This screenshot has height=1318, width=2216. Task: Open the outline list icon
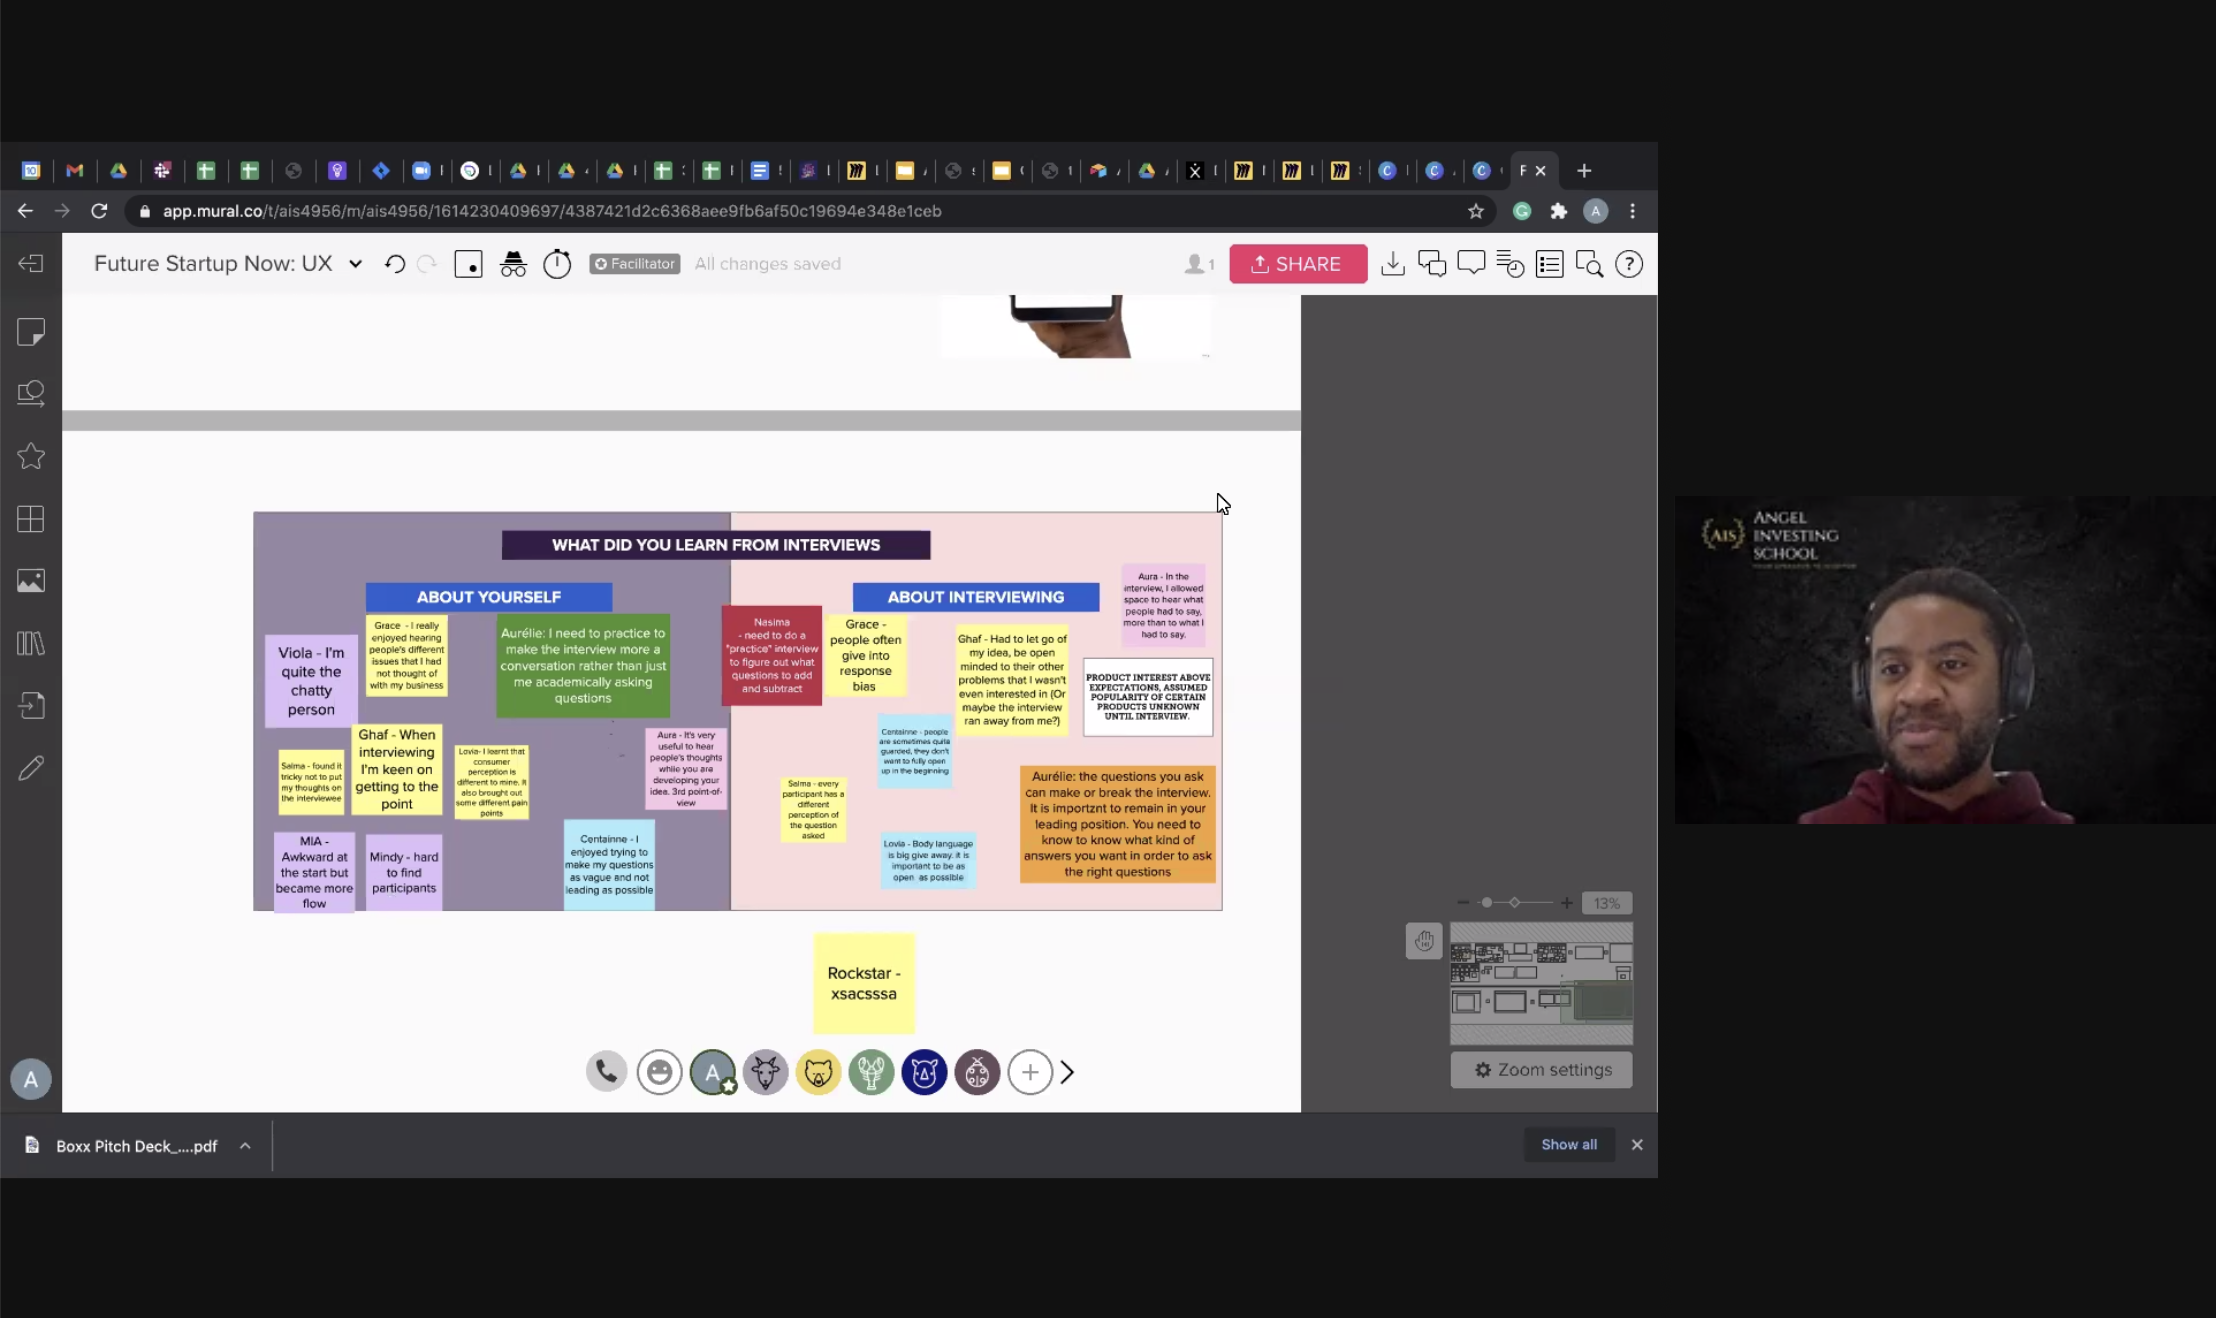click(1549, 264)
